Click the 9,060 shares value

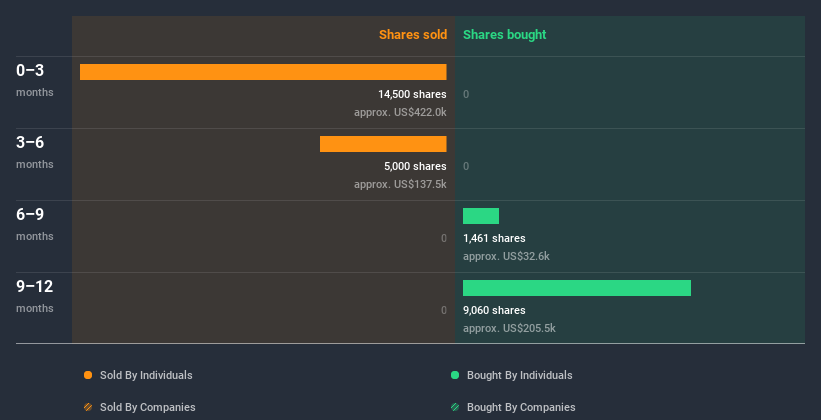point(494,311)
